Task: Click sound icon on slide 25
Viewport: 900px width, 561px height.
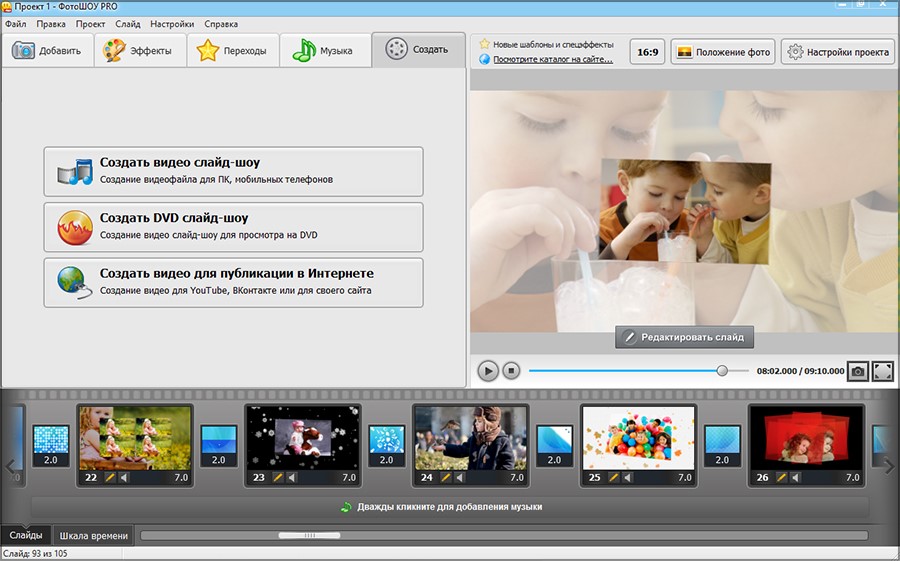Action: [x=627, y=477]
